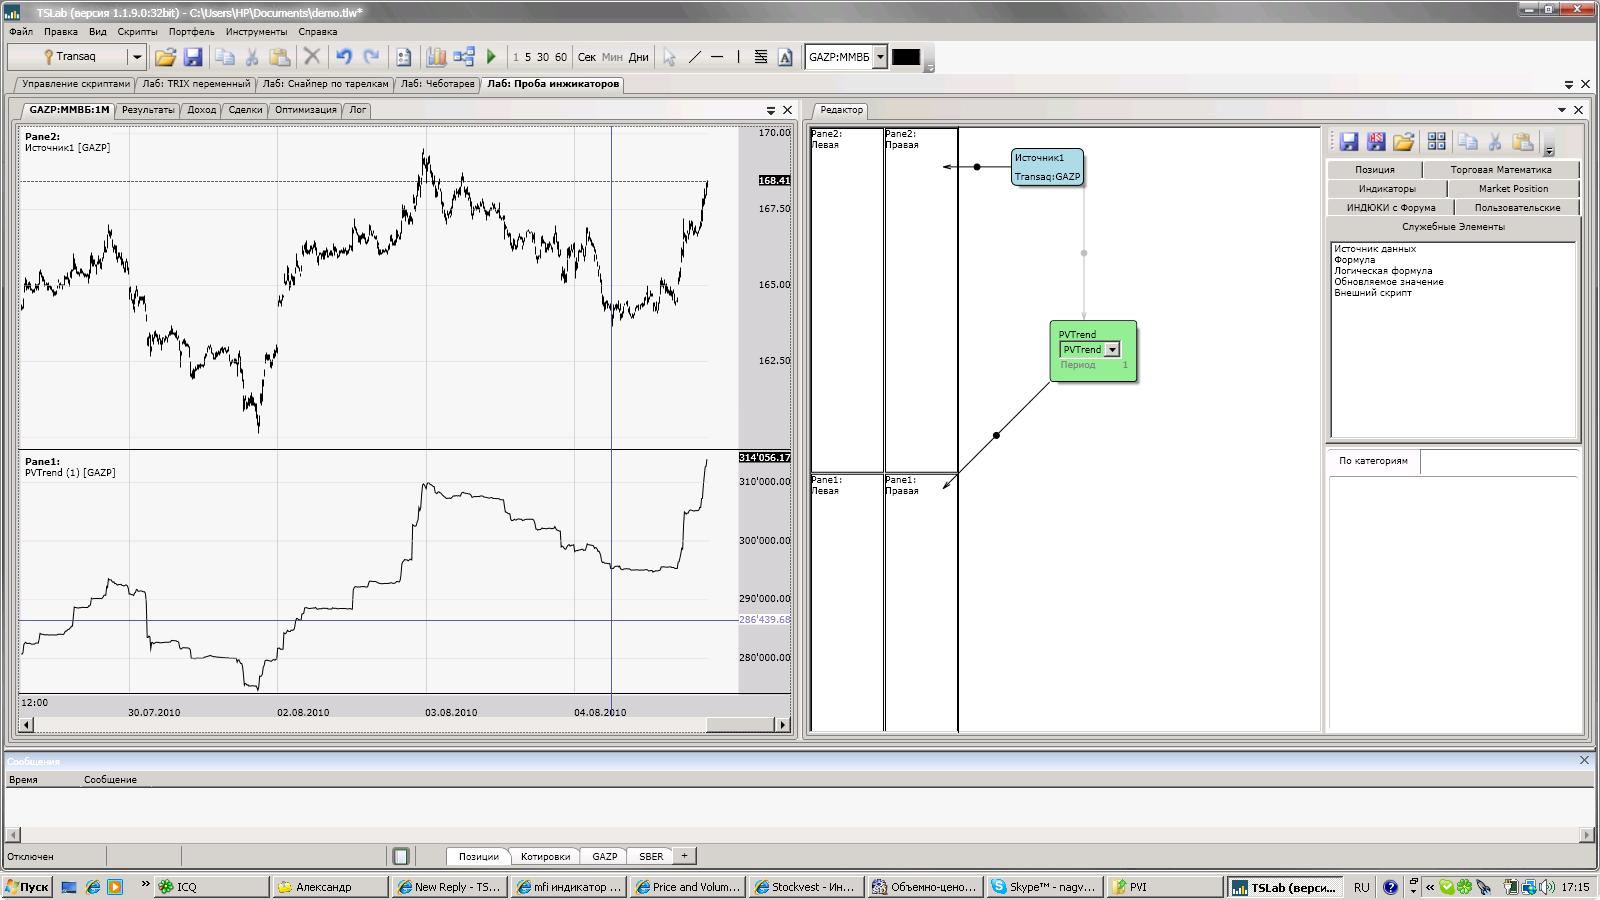
Task: Toggle the Сек timeframe button
Action: (x=587, y=57)
